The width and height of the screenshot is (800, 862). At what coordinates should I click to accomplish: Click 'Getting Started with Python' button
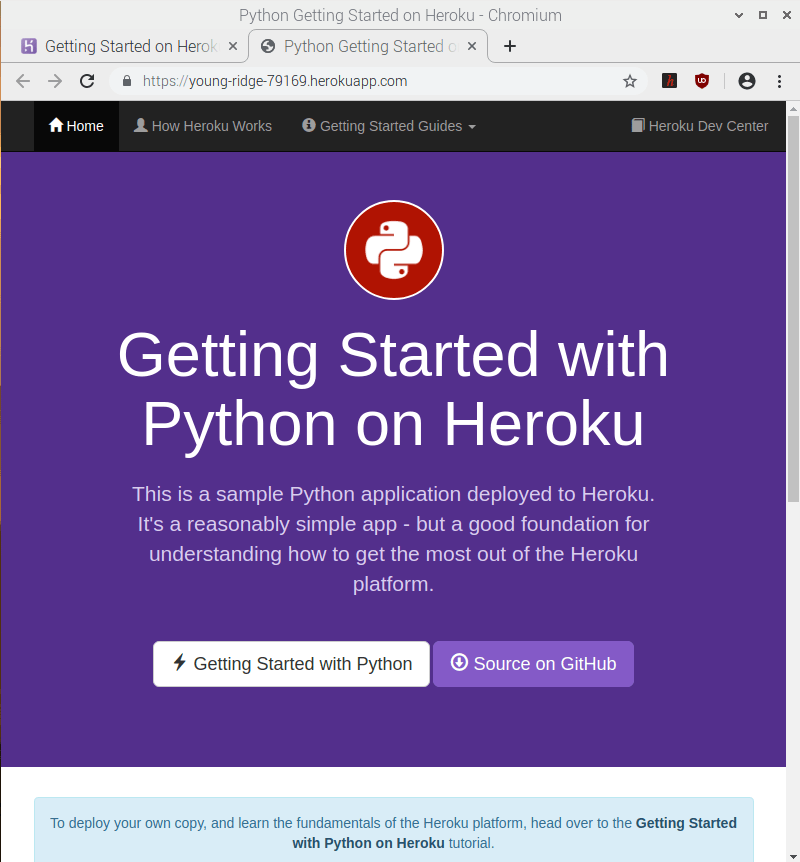291,664
